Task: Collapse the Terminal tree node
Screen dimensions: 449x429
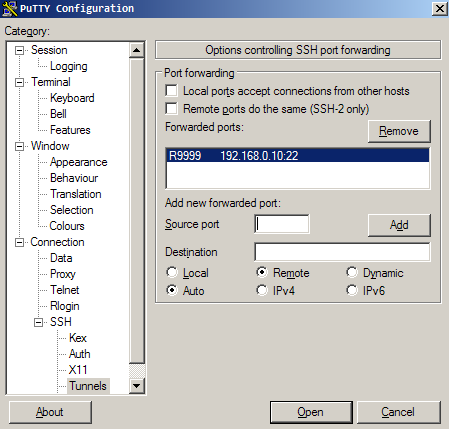Action: [20, 82]
